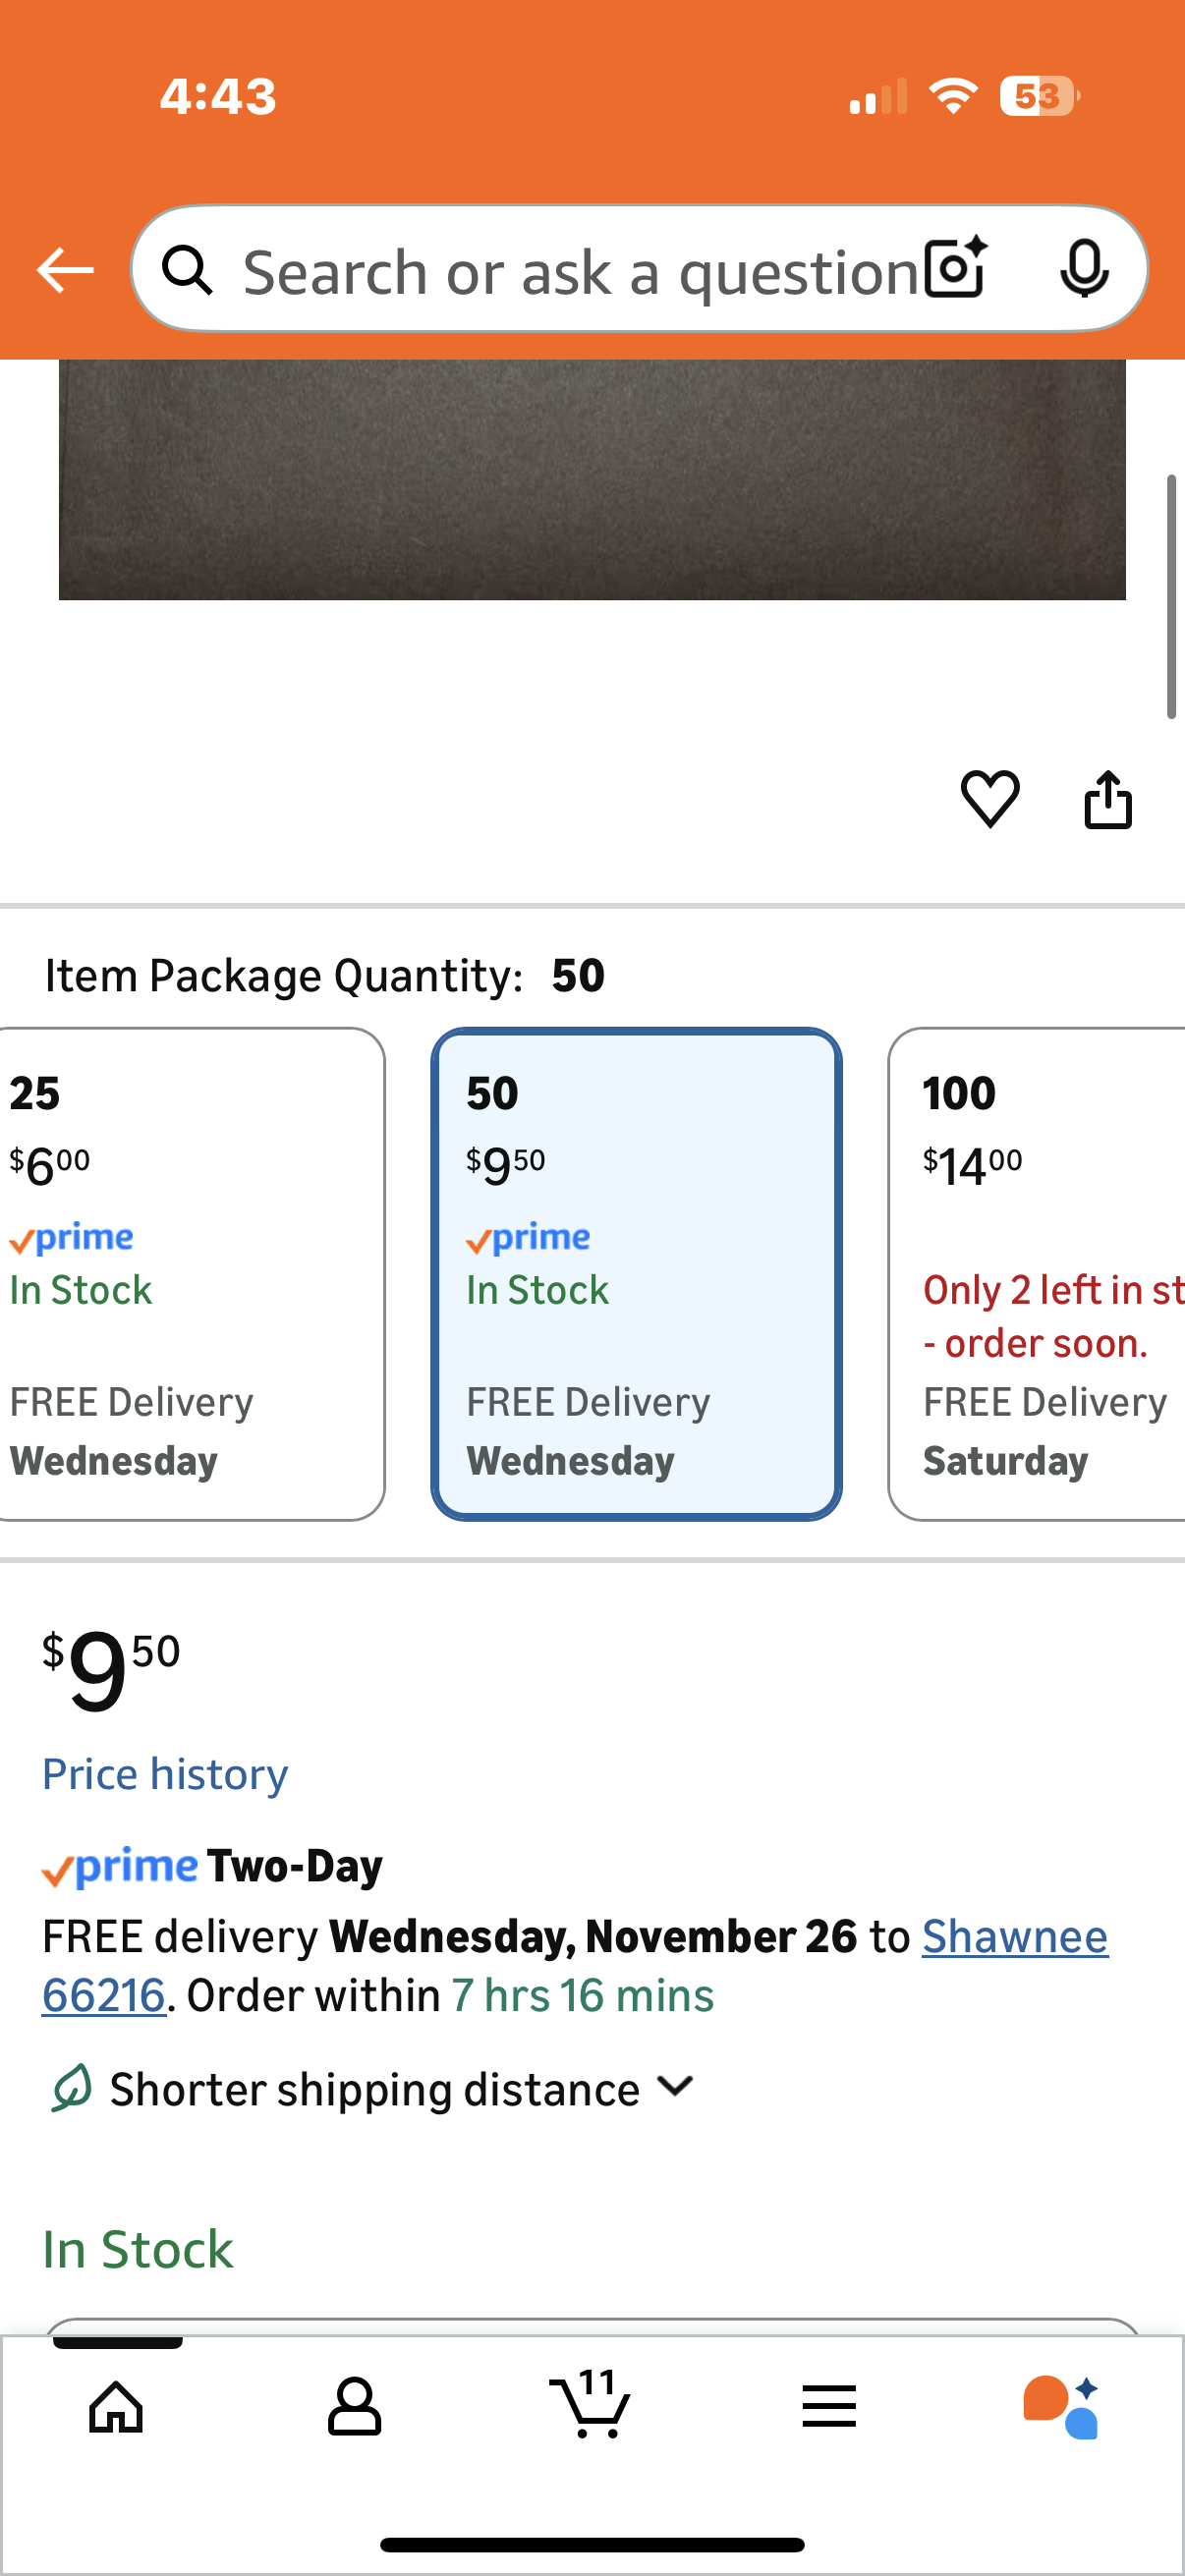
Task: Change delivery address Shawnee 66216
Action: (x=1014, y=1937)
